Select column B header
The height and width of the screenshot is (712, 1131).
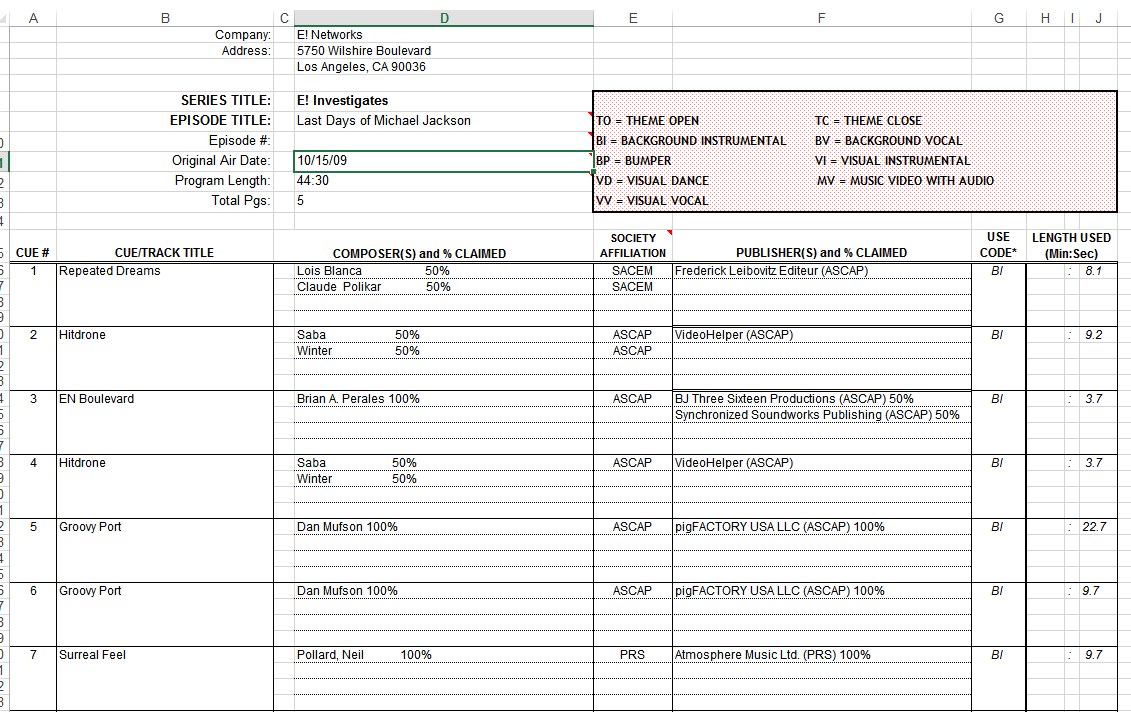tap(165, 18)
